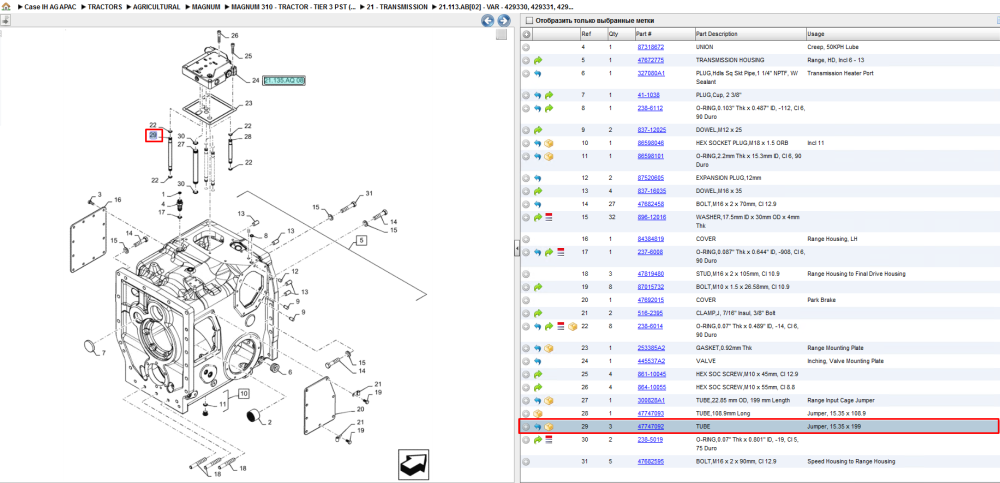
Task: Click package icon on Ref 22 O-RING row
Action: click(572, 326)
